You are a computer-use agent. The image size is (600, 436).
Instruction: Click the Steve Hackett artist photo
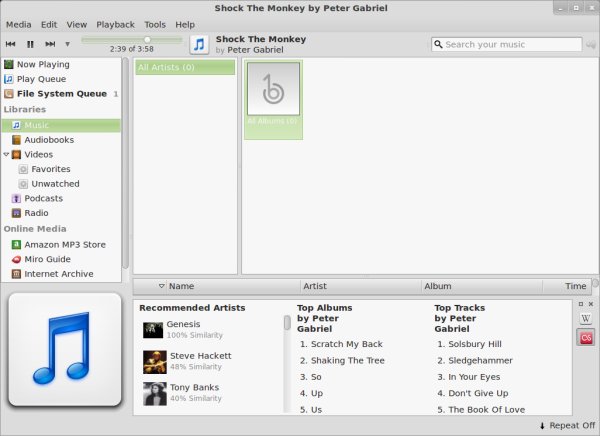pyautogui.click(x=155, y=362)
